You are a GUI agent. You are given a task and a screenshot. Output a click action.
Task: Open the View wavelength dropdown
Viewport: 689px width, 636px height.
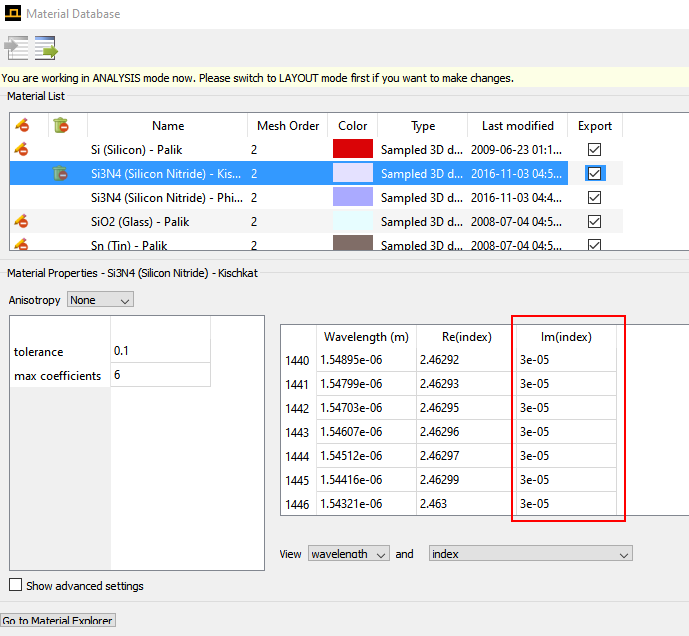[348, 554]
